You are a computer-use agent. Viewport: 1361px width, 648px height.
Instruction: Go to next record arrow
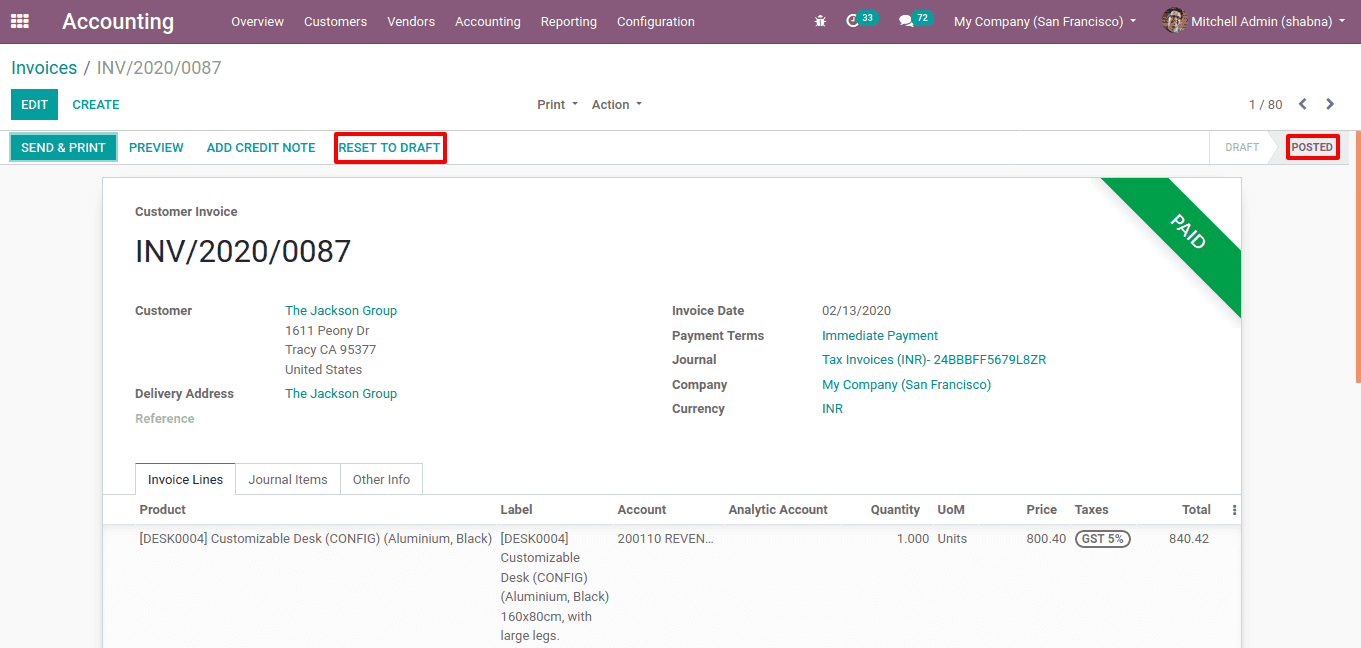click(1330, 104)
